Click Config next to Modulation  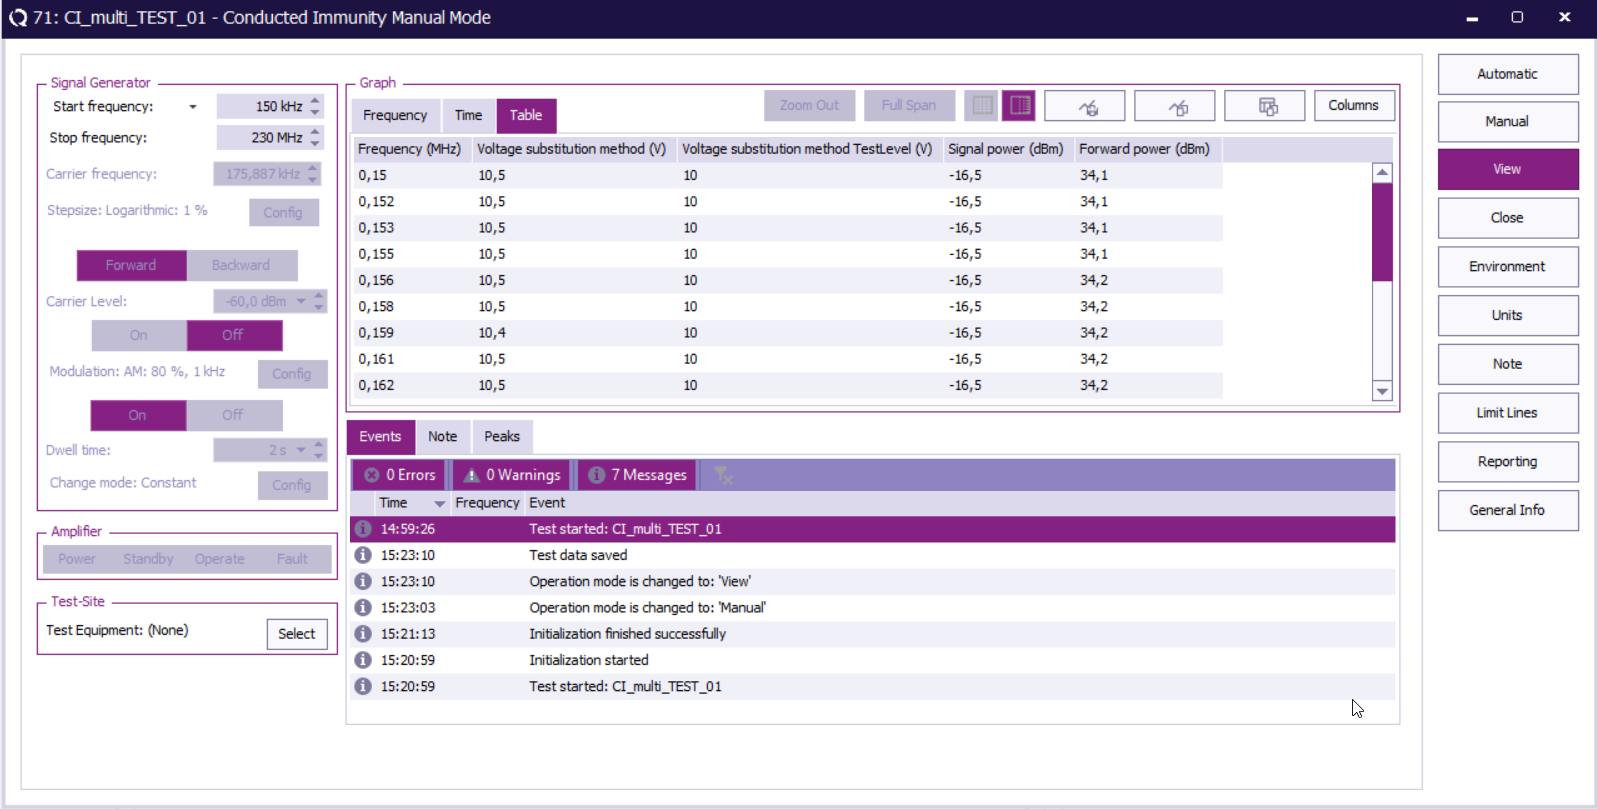click(x=292, y=374)
